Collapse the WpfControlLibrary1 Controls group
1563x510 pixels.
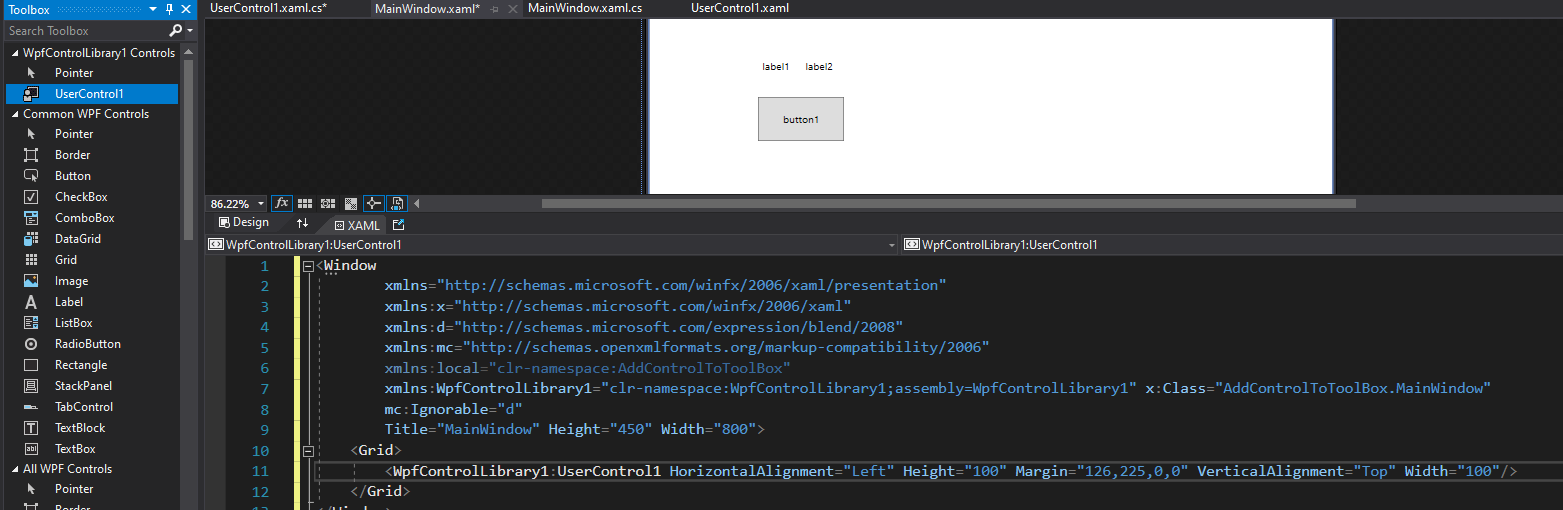click(x=15, y=53)
